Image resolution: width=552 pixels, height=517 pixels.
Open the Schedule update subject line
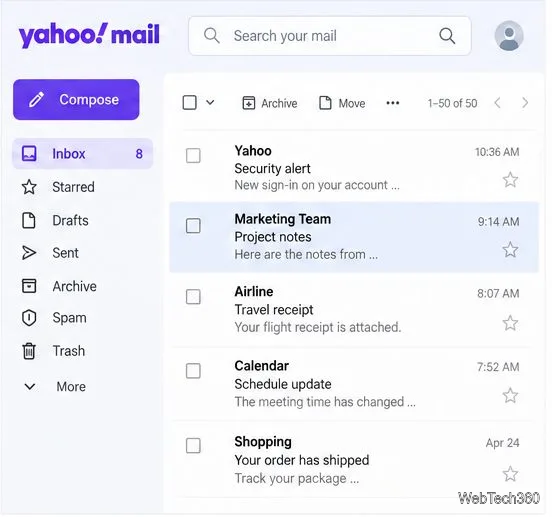pyautogui.click(x=283, y=384)
